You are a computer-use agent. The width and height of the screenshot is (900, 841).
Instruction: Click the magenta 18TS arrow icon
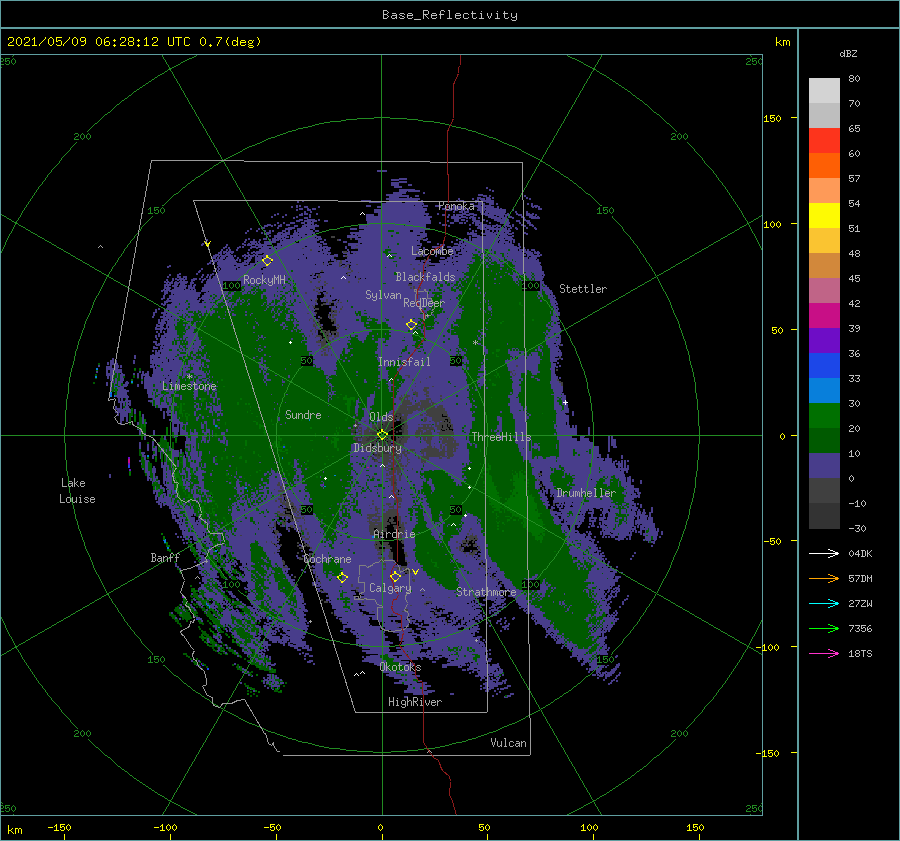click(x=824, y=653)
